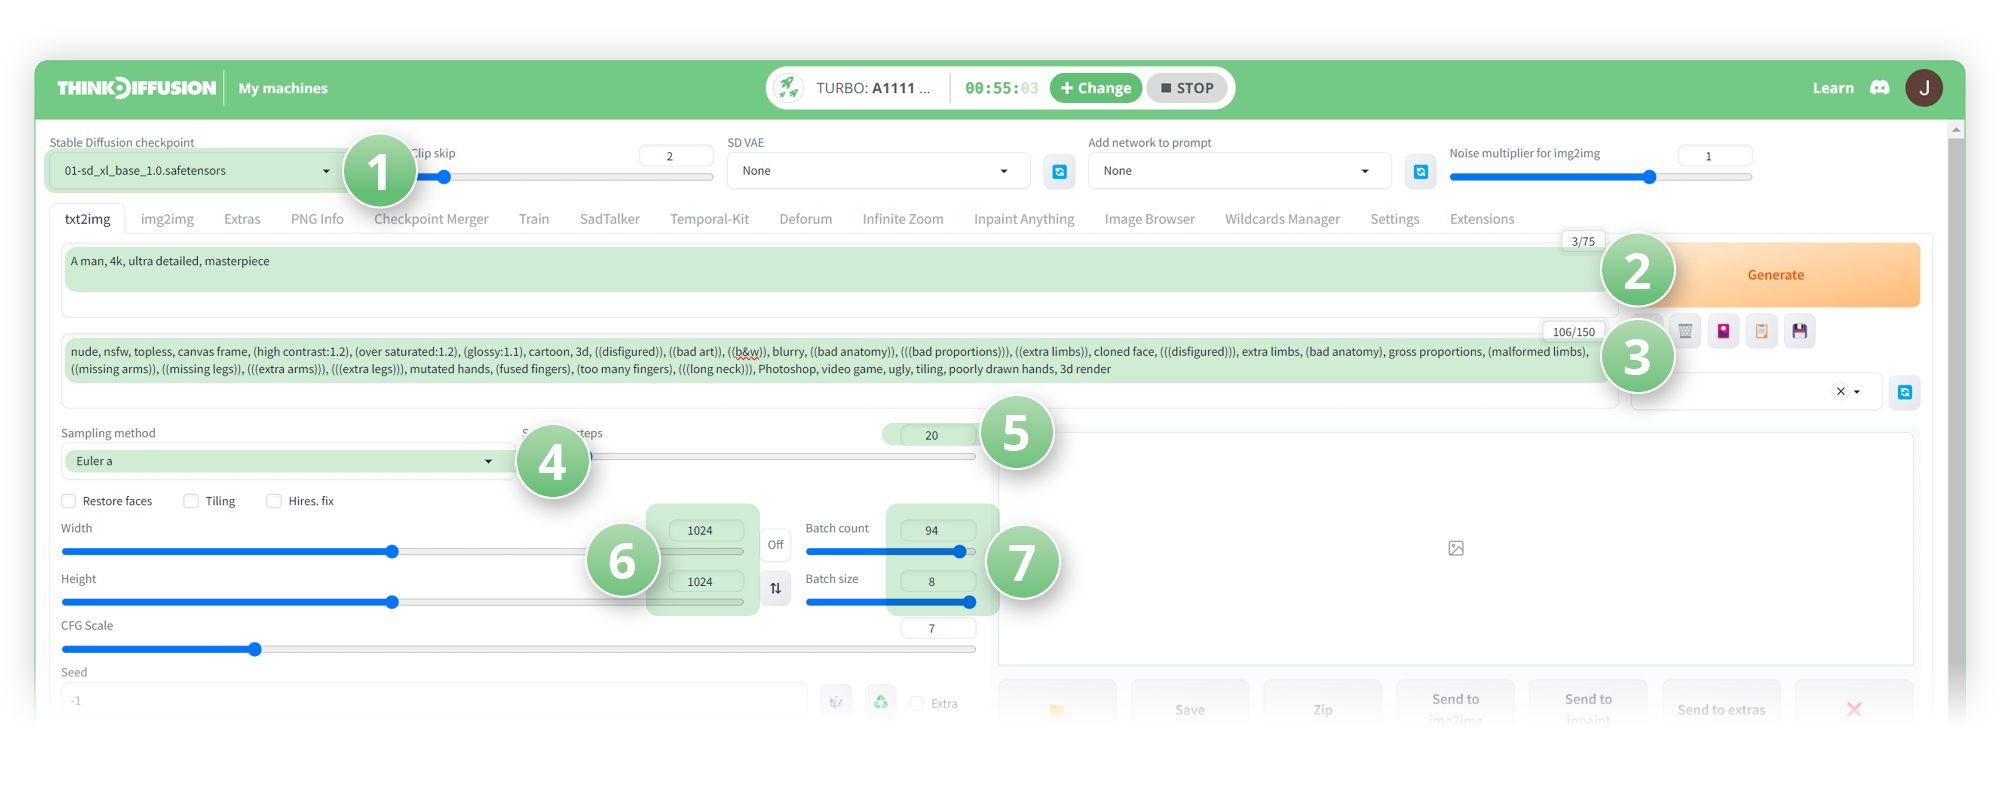Screen dimensions: 2000x800
Task: Open the SD VAE dropdown
Action: 878,171
